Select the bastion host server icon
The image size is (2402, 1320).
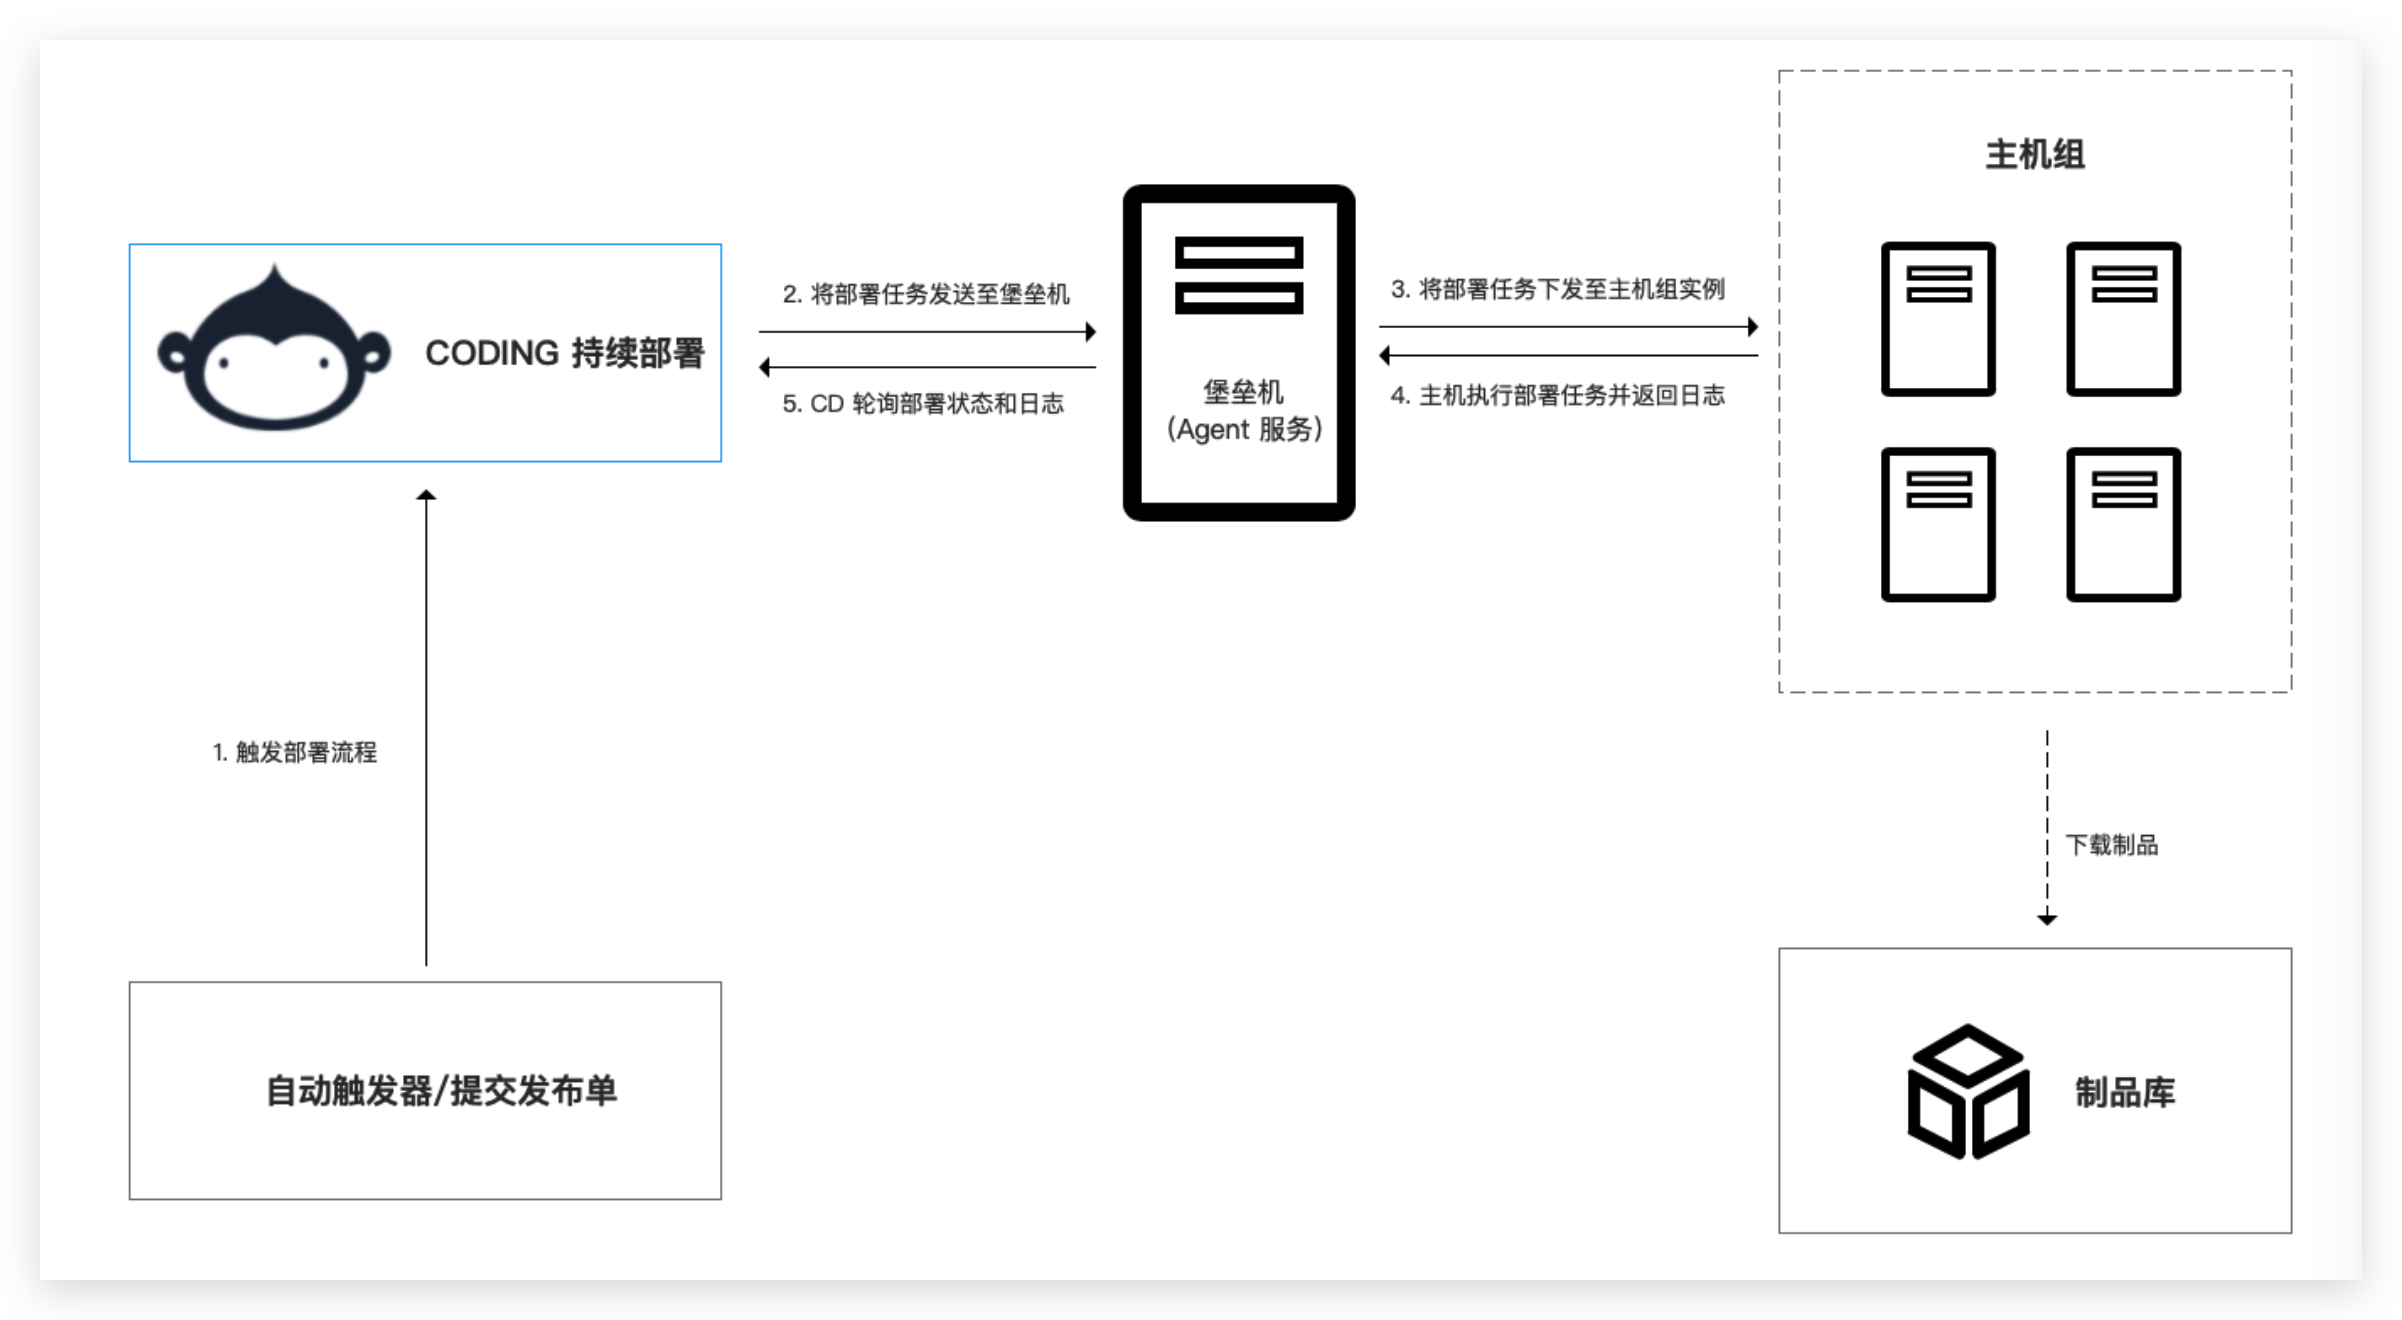1239,352
